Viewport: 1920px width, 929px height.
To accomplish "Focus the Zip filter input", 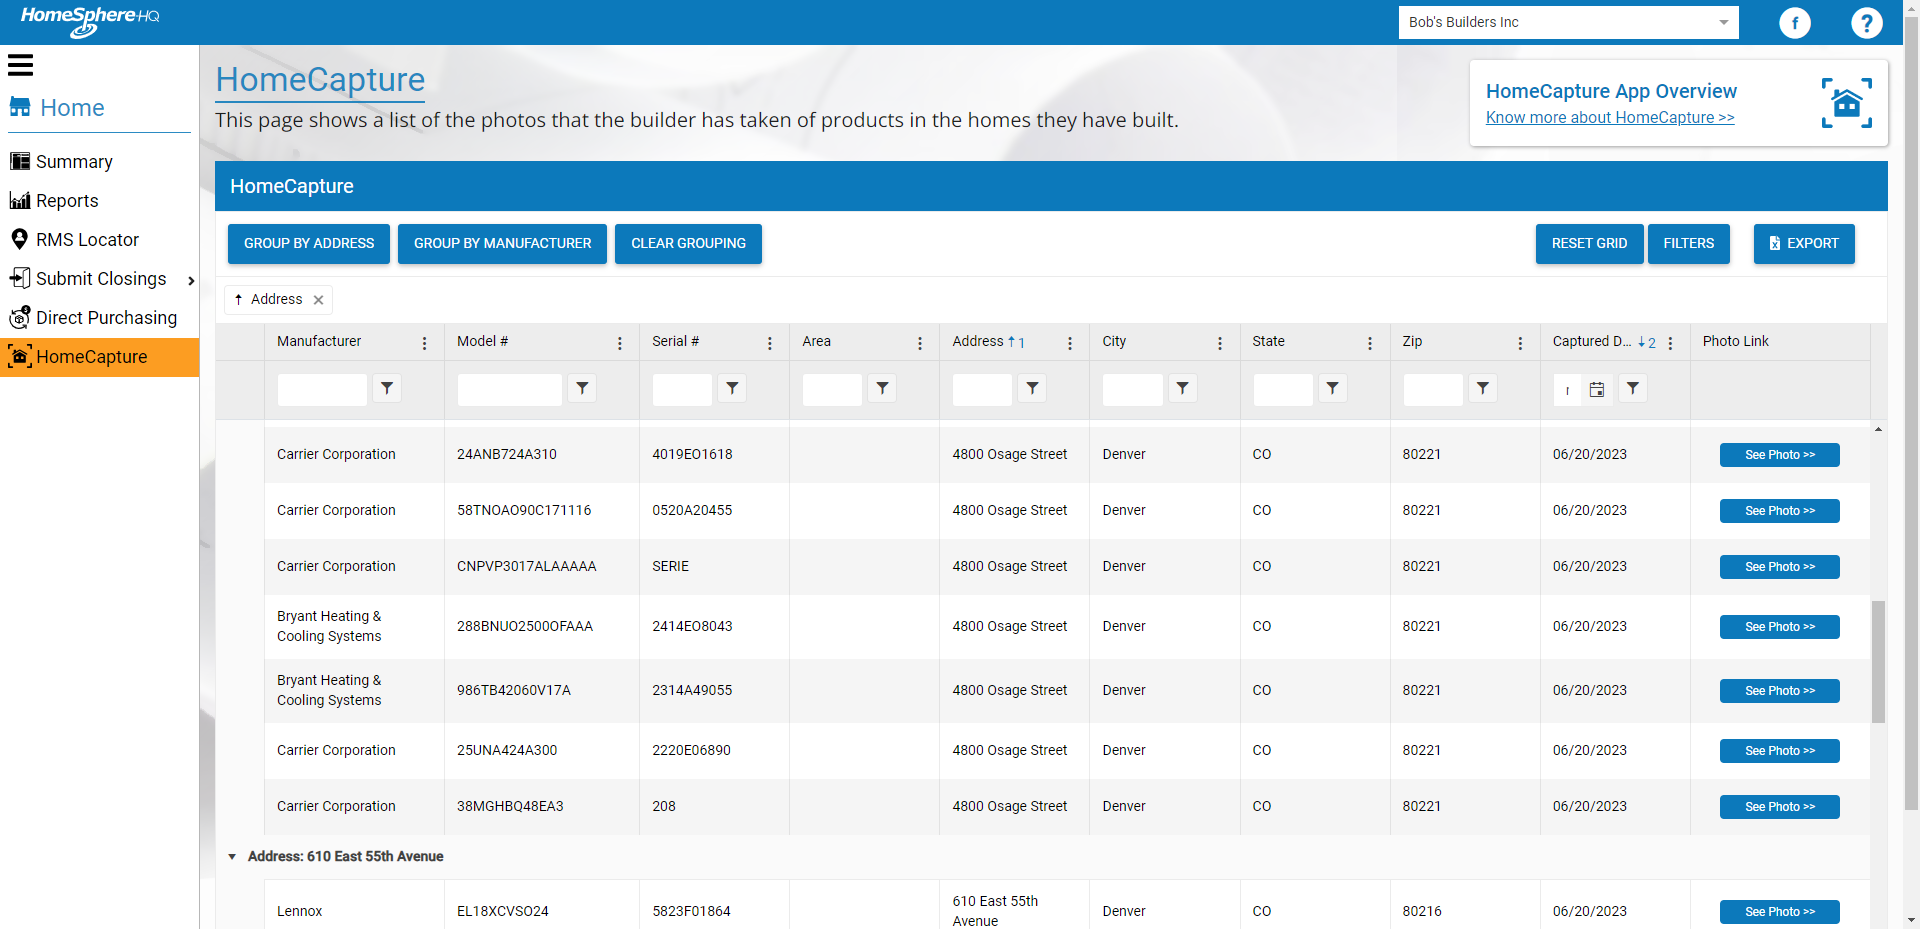I will (1433, 389).
